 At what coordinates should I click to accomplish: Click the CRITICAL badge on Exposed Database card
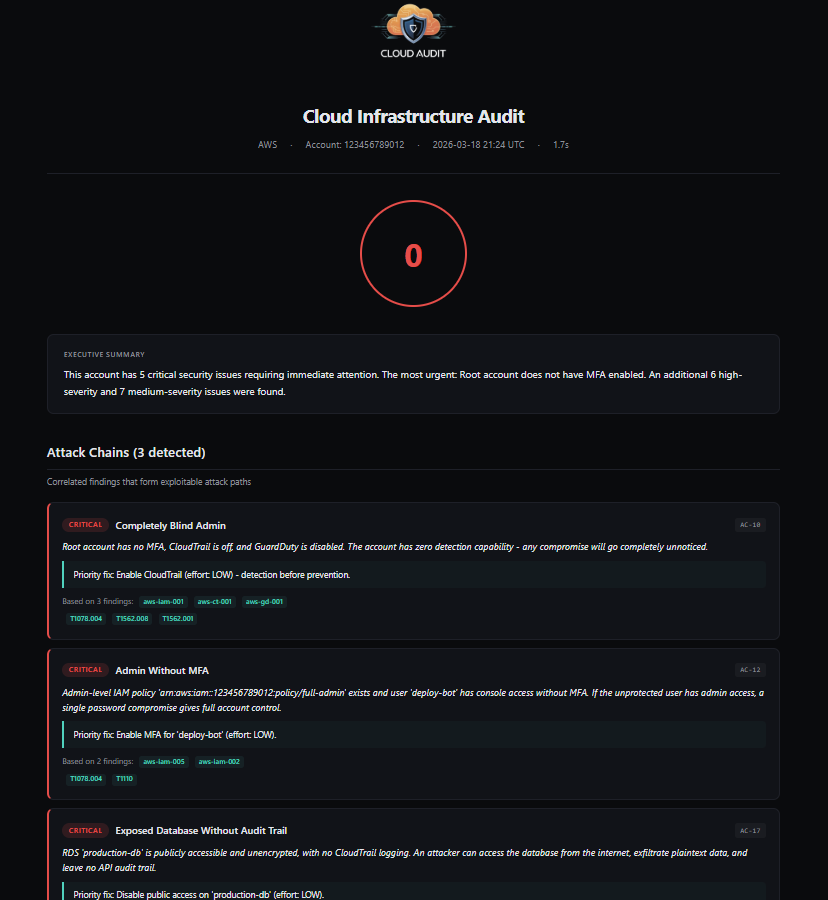coord(85,830)
